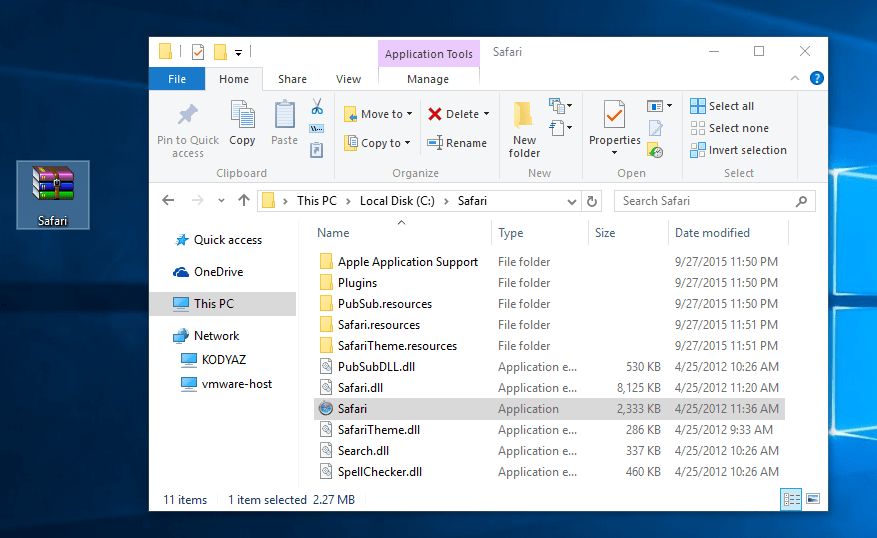
Task: Click the Application Tools contextual tab
Action: (428, 54)
